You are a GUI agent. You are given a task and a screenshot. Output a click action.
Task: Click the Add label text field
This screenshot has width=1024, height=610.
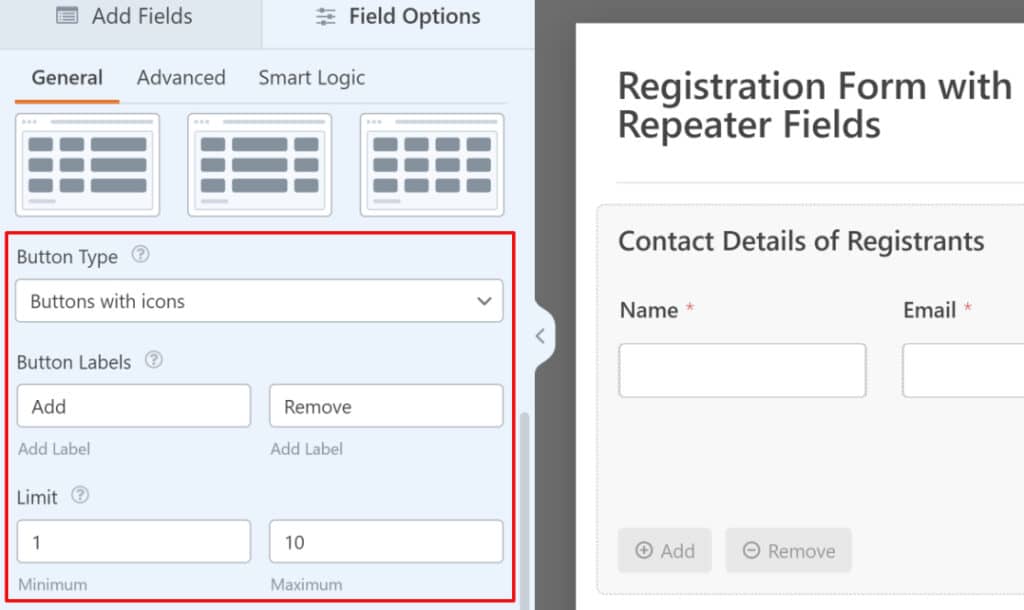click(x=134, y=406)
